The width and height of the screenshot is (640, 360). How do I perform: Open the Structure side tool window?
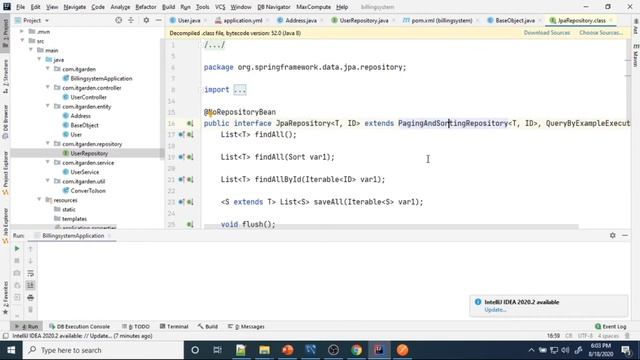click(5, 76)
